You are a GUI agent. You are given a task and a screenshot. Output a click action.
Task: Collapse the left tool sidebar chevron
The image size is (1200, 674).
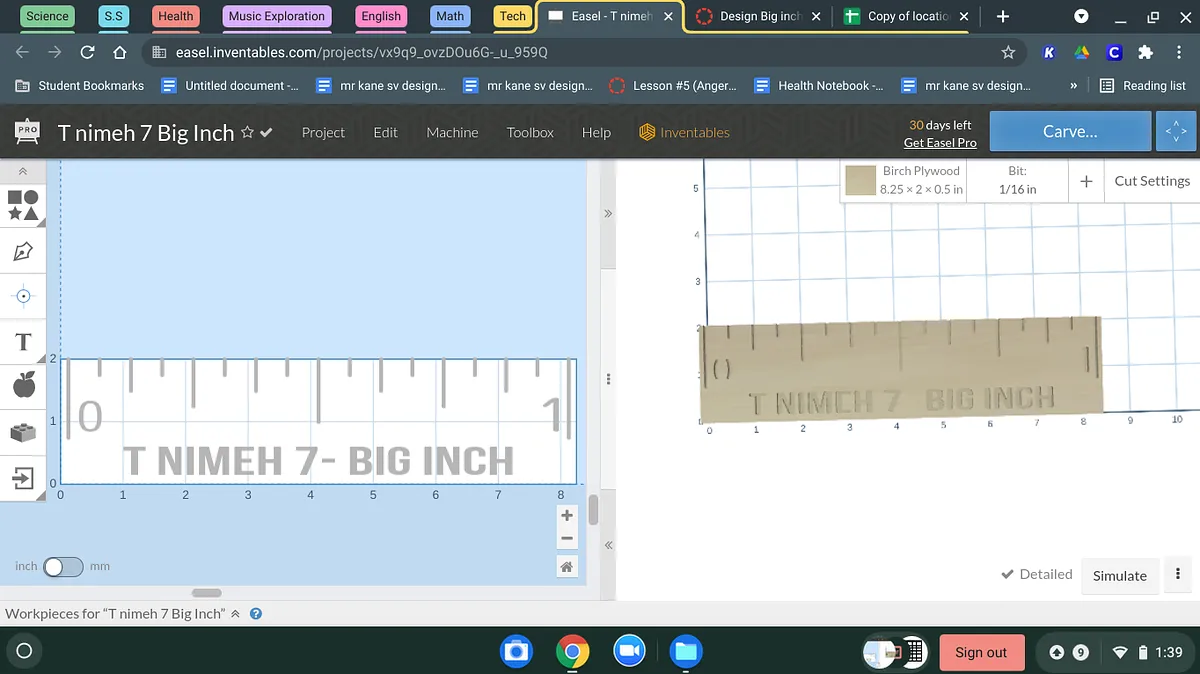23,172
